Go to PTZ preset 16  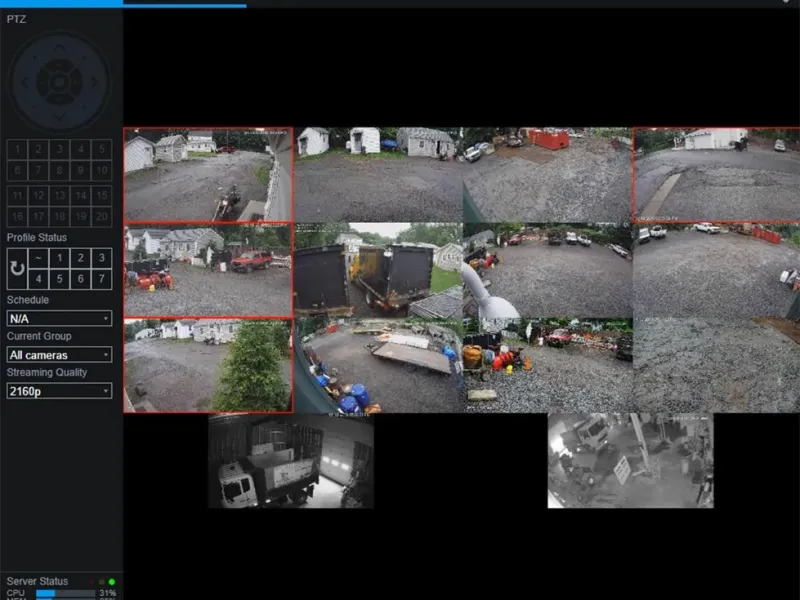click(17, 216)
